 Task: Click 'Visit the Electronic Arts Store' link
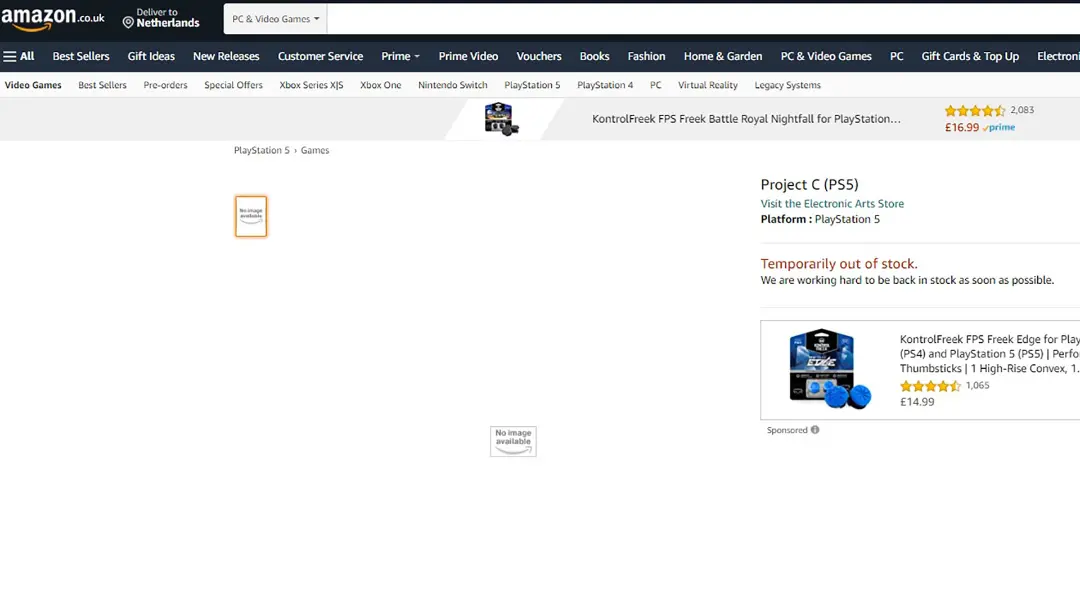click(x=832, y=204)
